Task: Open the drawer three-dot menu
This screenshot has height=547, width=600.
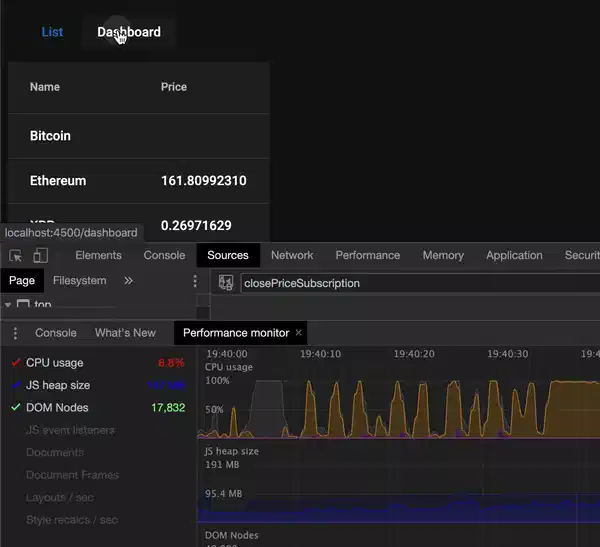Action: pos(15,333)
